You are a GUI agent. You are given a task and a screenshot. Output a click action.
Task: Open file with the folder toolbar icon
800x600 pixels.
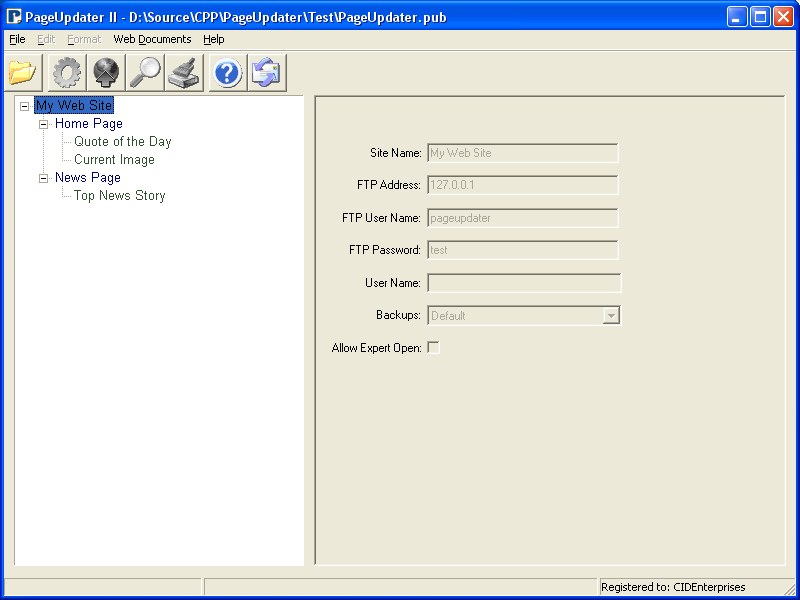(x=23, y=73)
